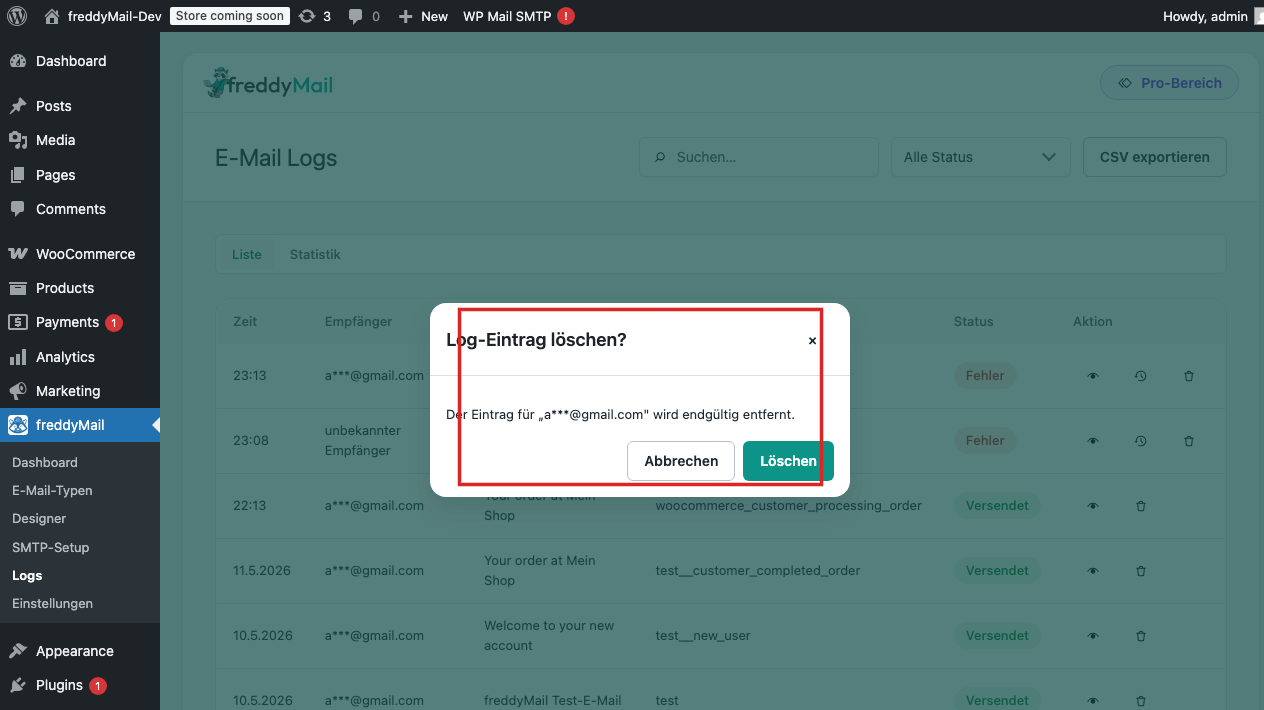Open the Logs submenu item

click(x=27, y=576)
